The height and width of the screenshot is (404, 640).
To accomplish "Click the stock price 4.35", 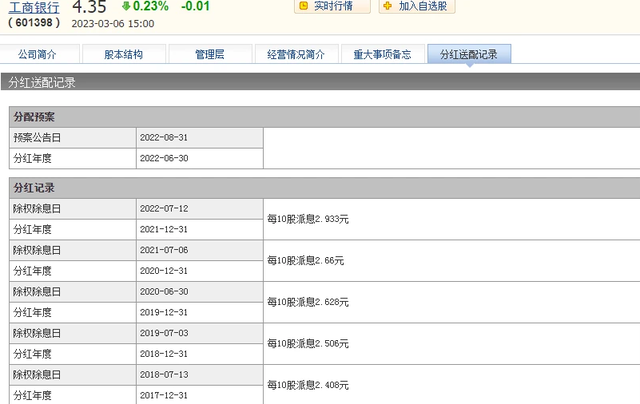I will click(89, 6).
